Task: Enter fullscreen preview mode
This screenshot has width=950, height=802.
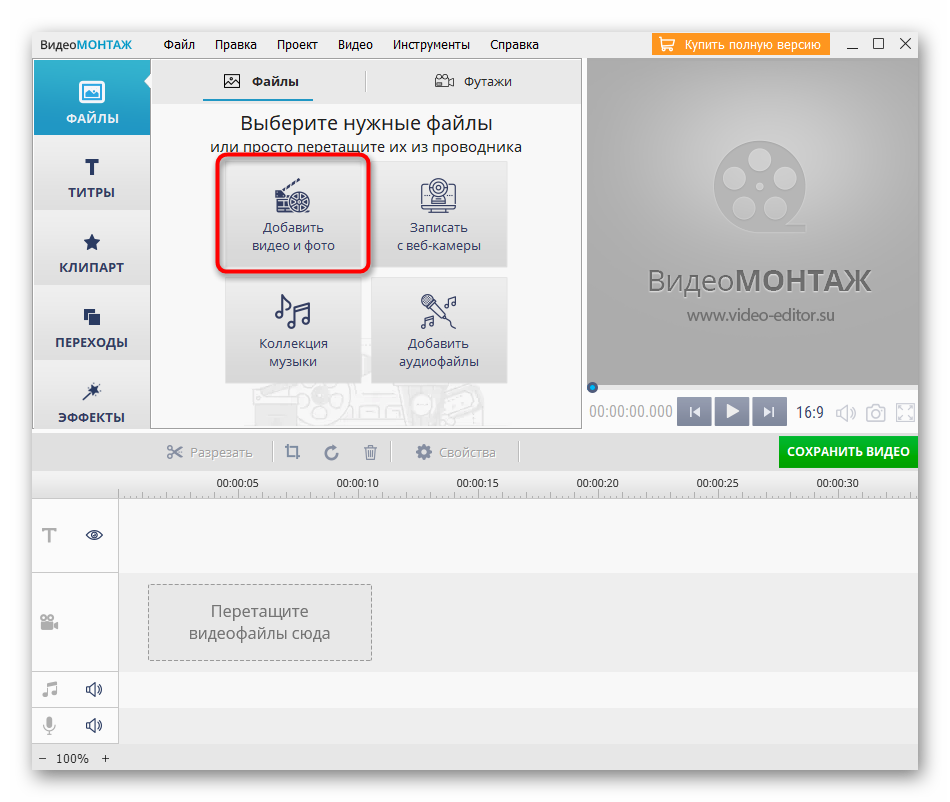Action: pos(905,412)
